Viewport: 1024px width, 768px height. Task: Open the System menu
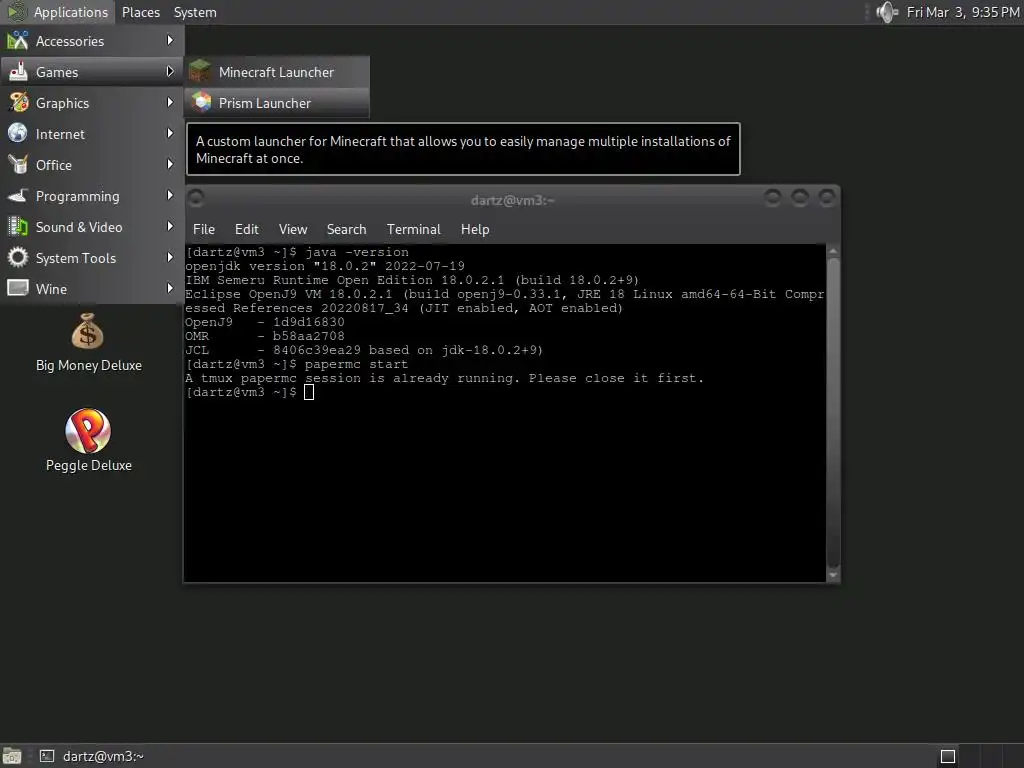195,12
